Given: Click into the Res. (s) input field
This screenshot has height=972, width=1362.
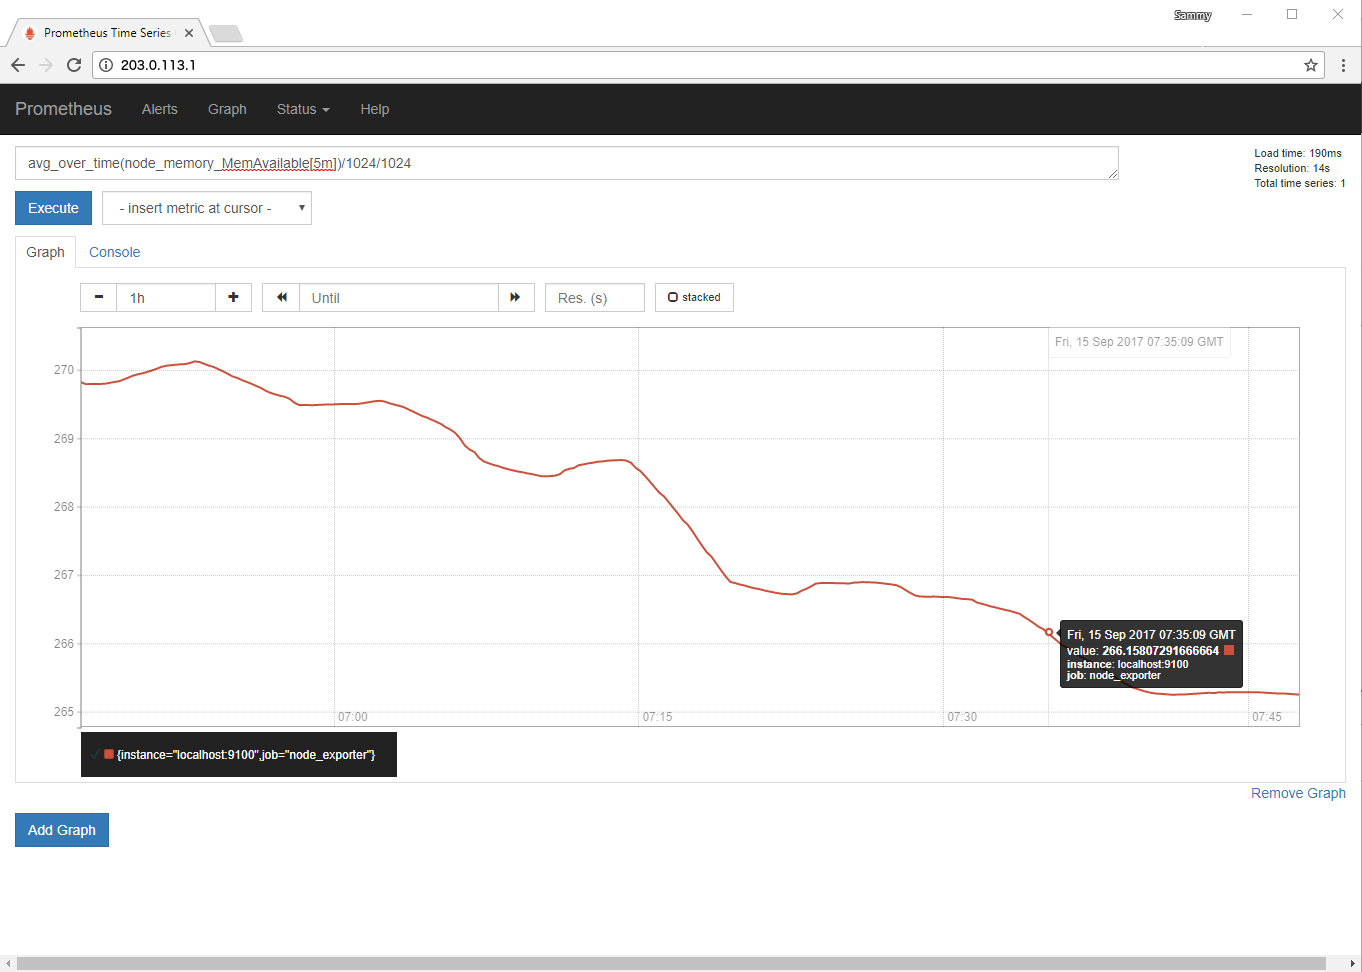Looking at the screenshot, I should [x=594, y=298].
